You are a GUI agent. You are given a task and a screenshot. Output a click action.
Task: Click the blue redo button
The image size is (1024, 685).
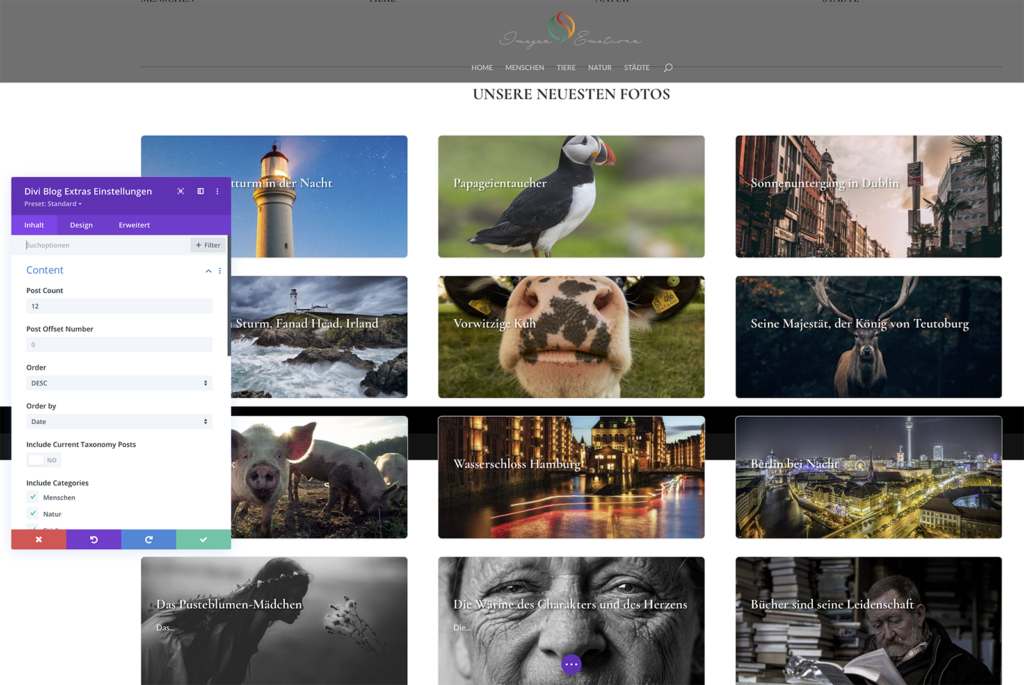pyautogui.click(x=148, y=539)
